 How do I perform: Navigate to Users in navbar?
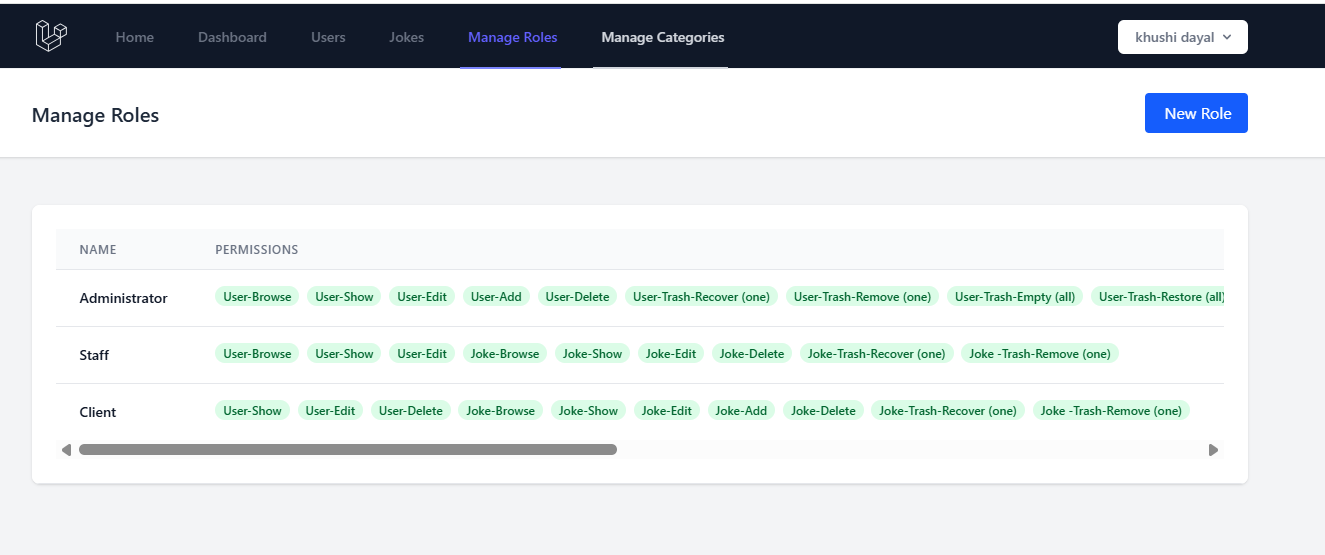click(328, 37)
